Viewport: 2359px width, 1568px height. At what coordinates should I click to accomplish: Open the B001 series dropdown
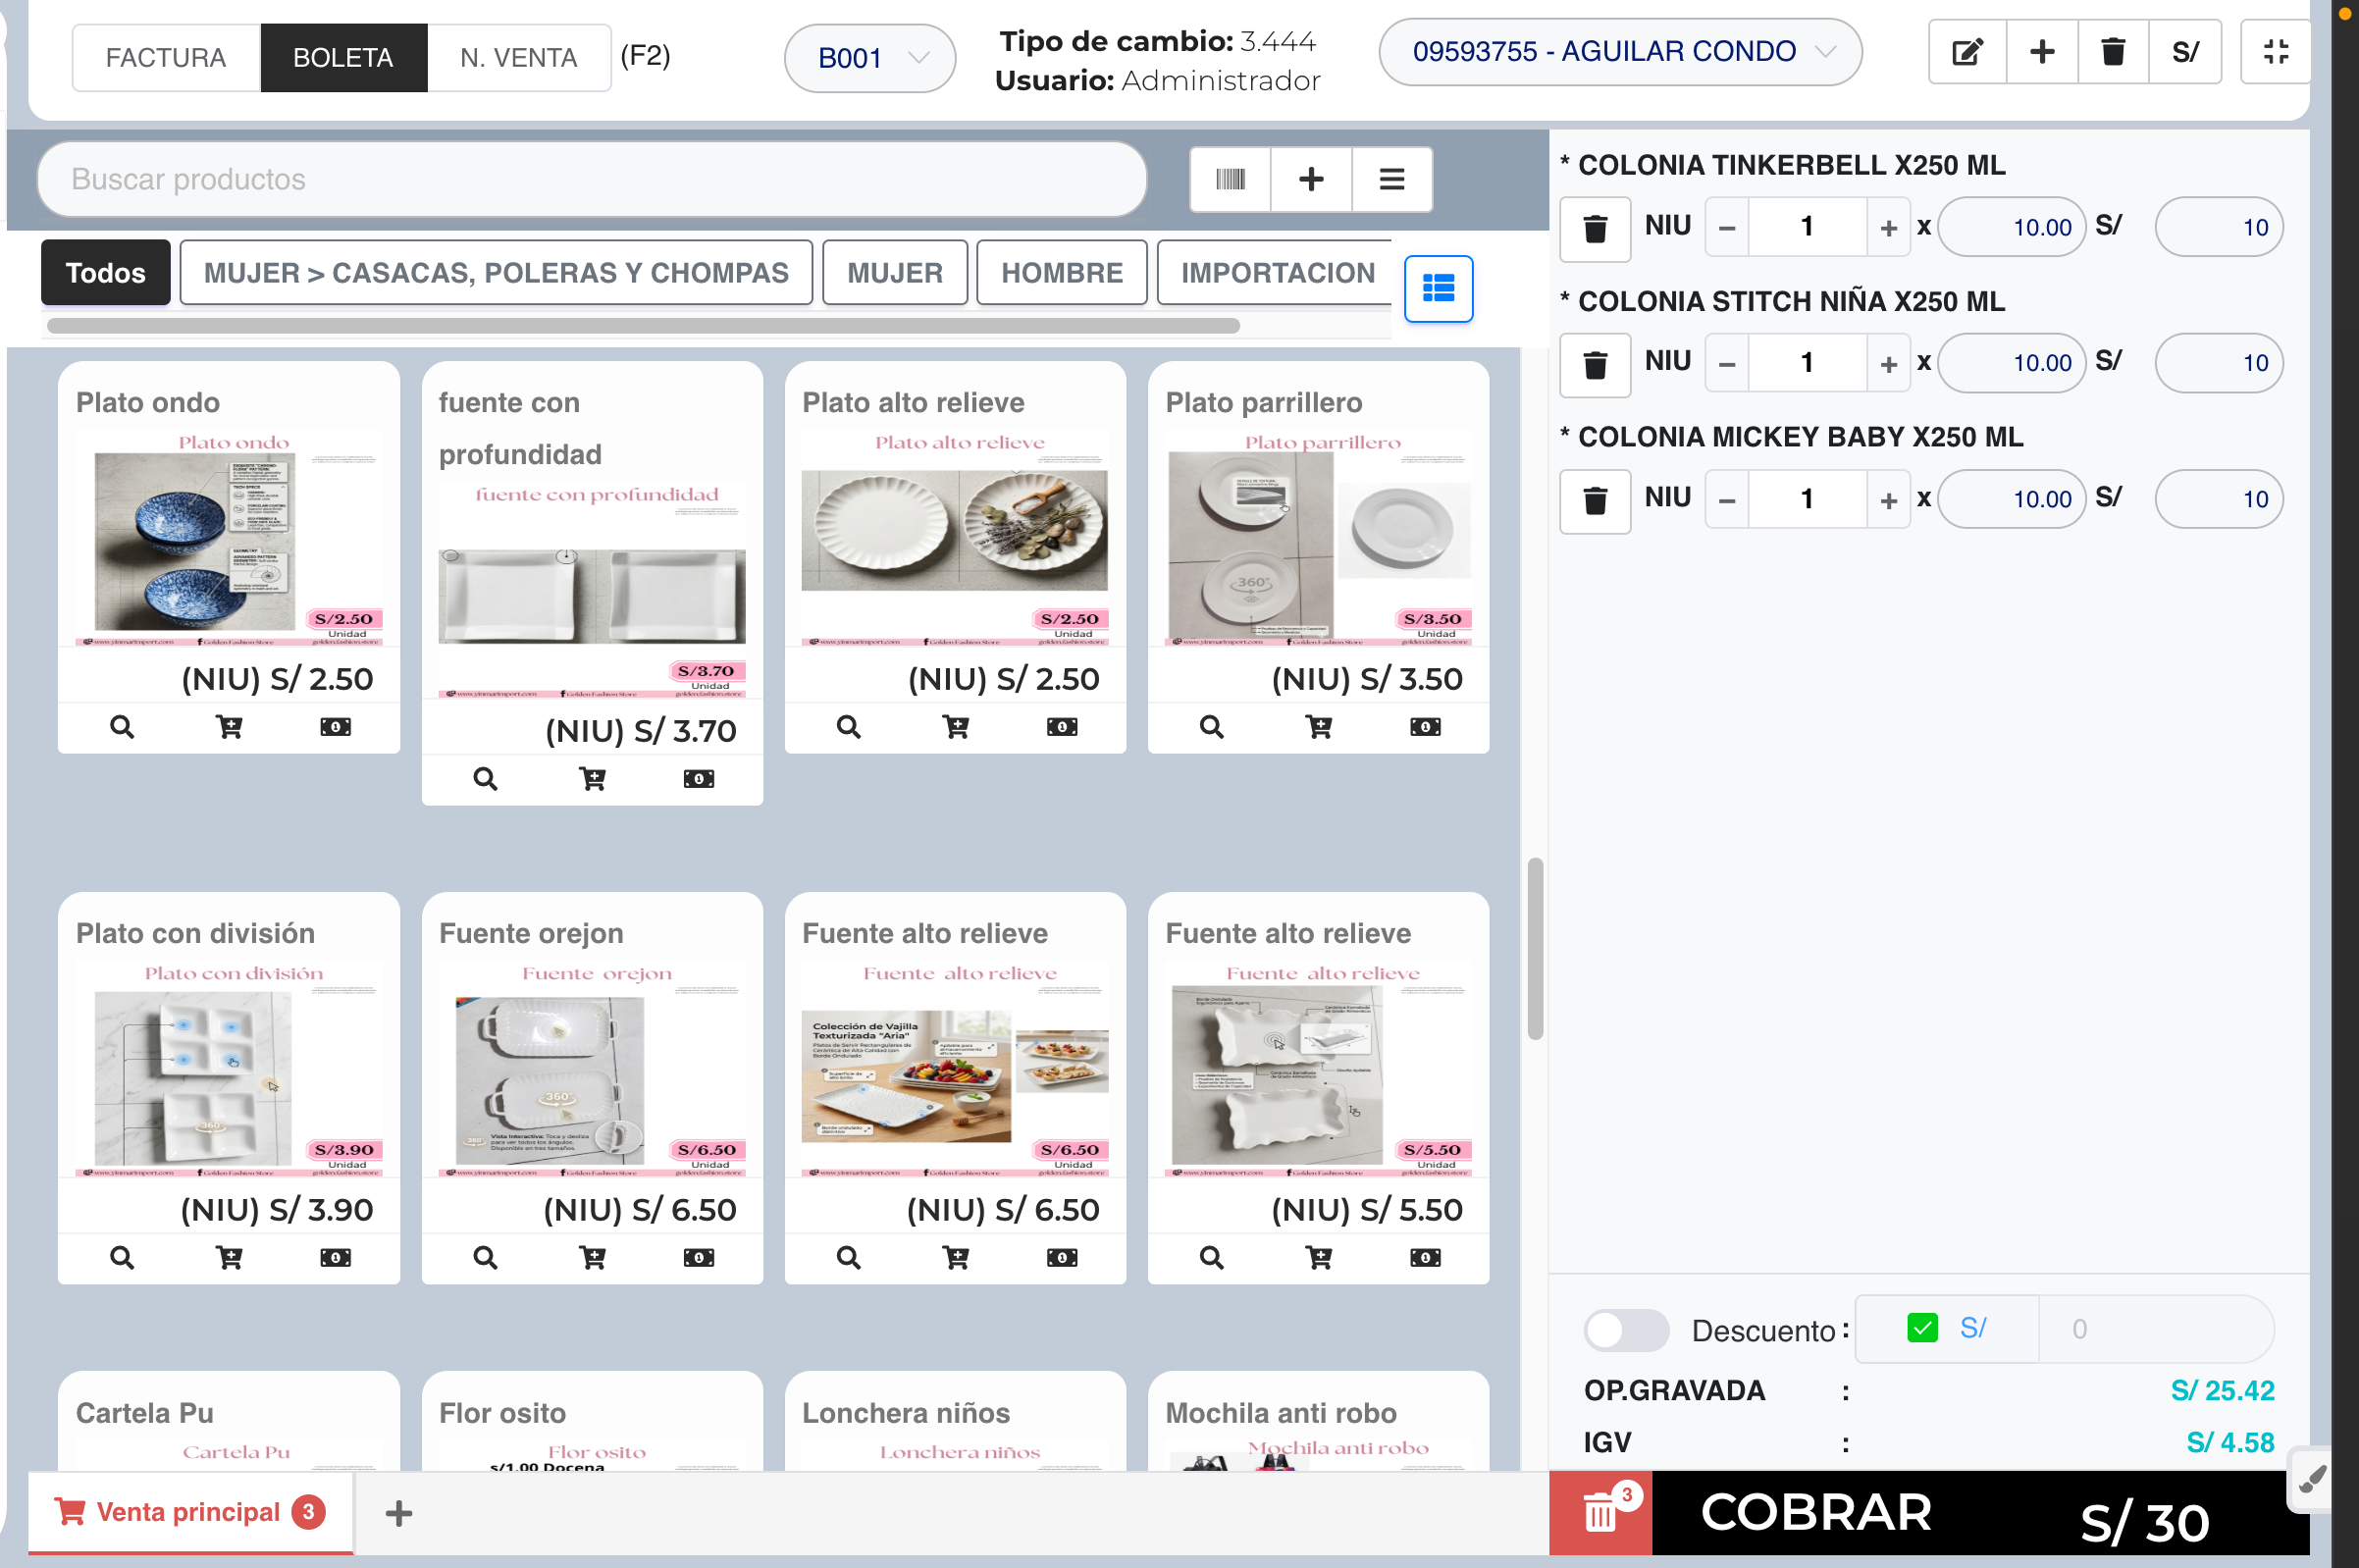coord(869,58)
